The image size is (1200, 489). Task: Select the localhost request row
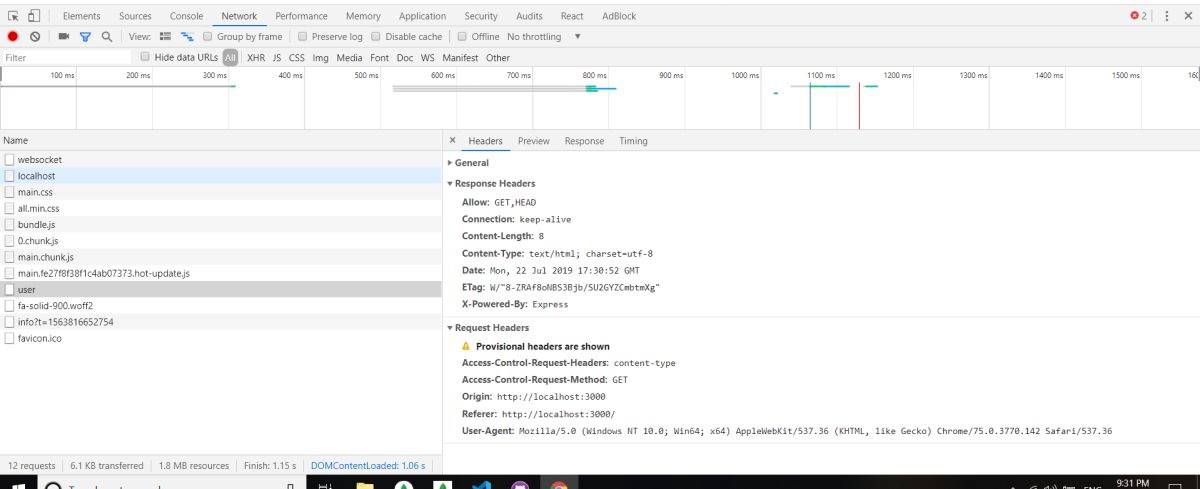click(x=220, y=176)
